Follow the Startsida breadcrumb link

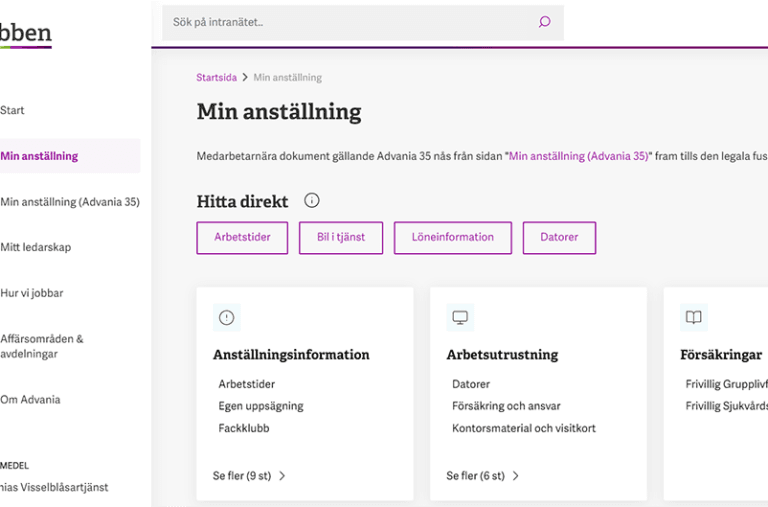tap(216, 77)
